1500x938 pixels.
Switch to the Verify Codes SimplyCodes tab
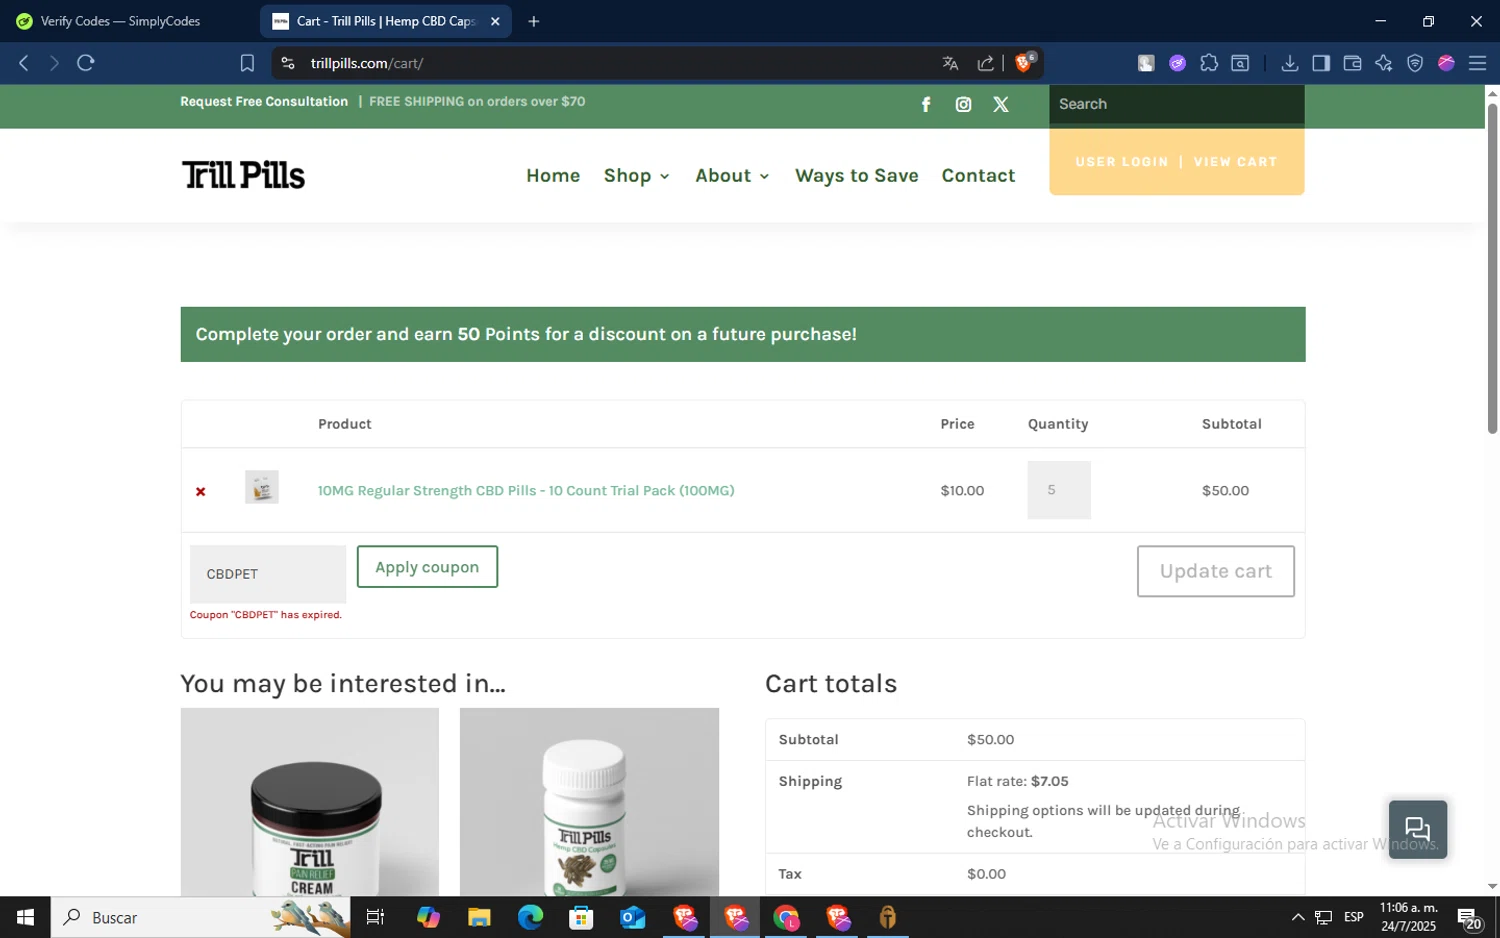pos(120,21)
